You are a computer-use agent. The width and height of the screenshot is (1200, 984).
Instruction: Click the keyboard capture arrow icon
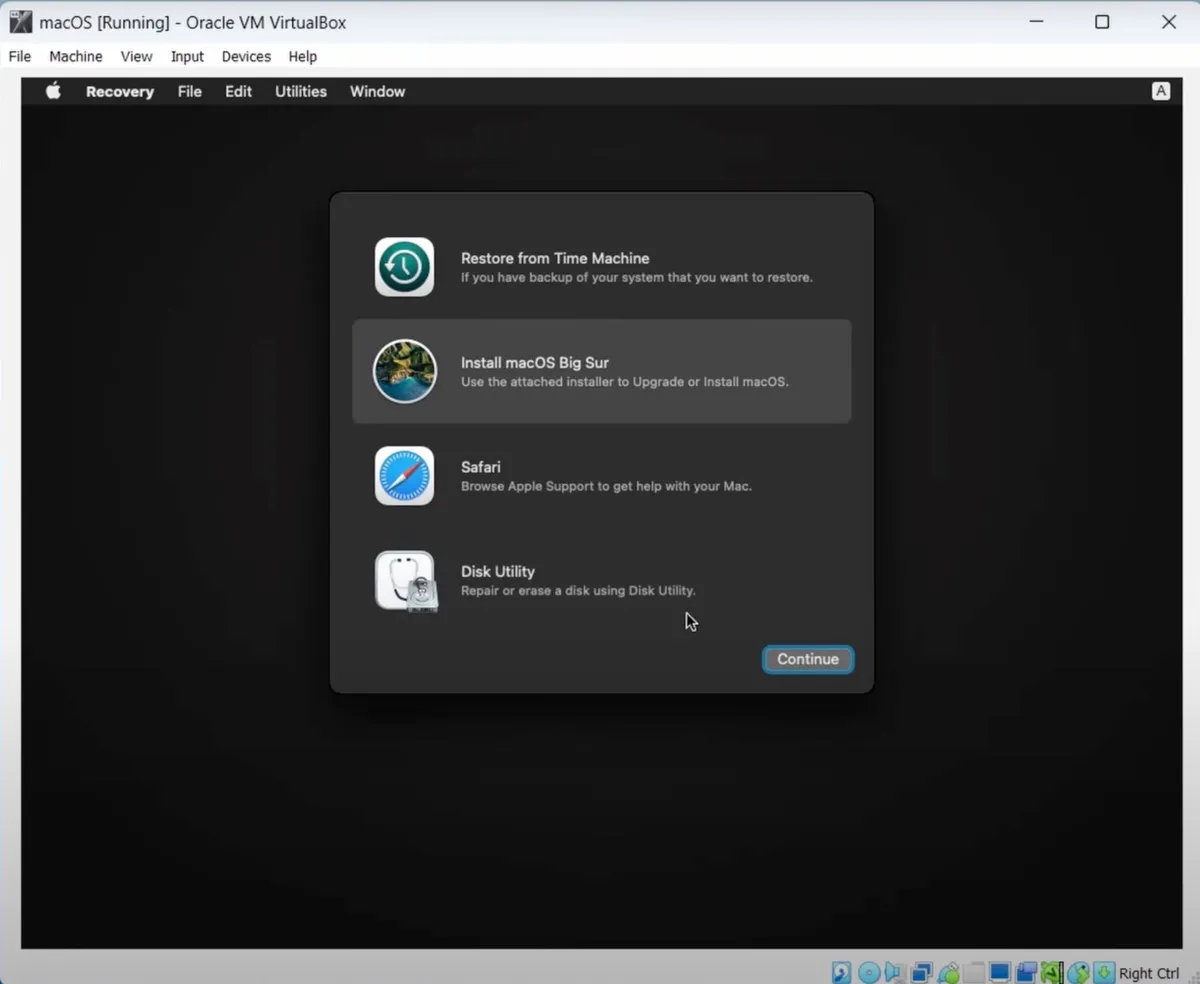(x=1103, y=972)
